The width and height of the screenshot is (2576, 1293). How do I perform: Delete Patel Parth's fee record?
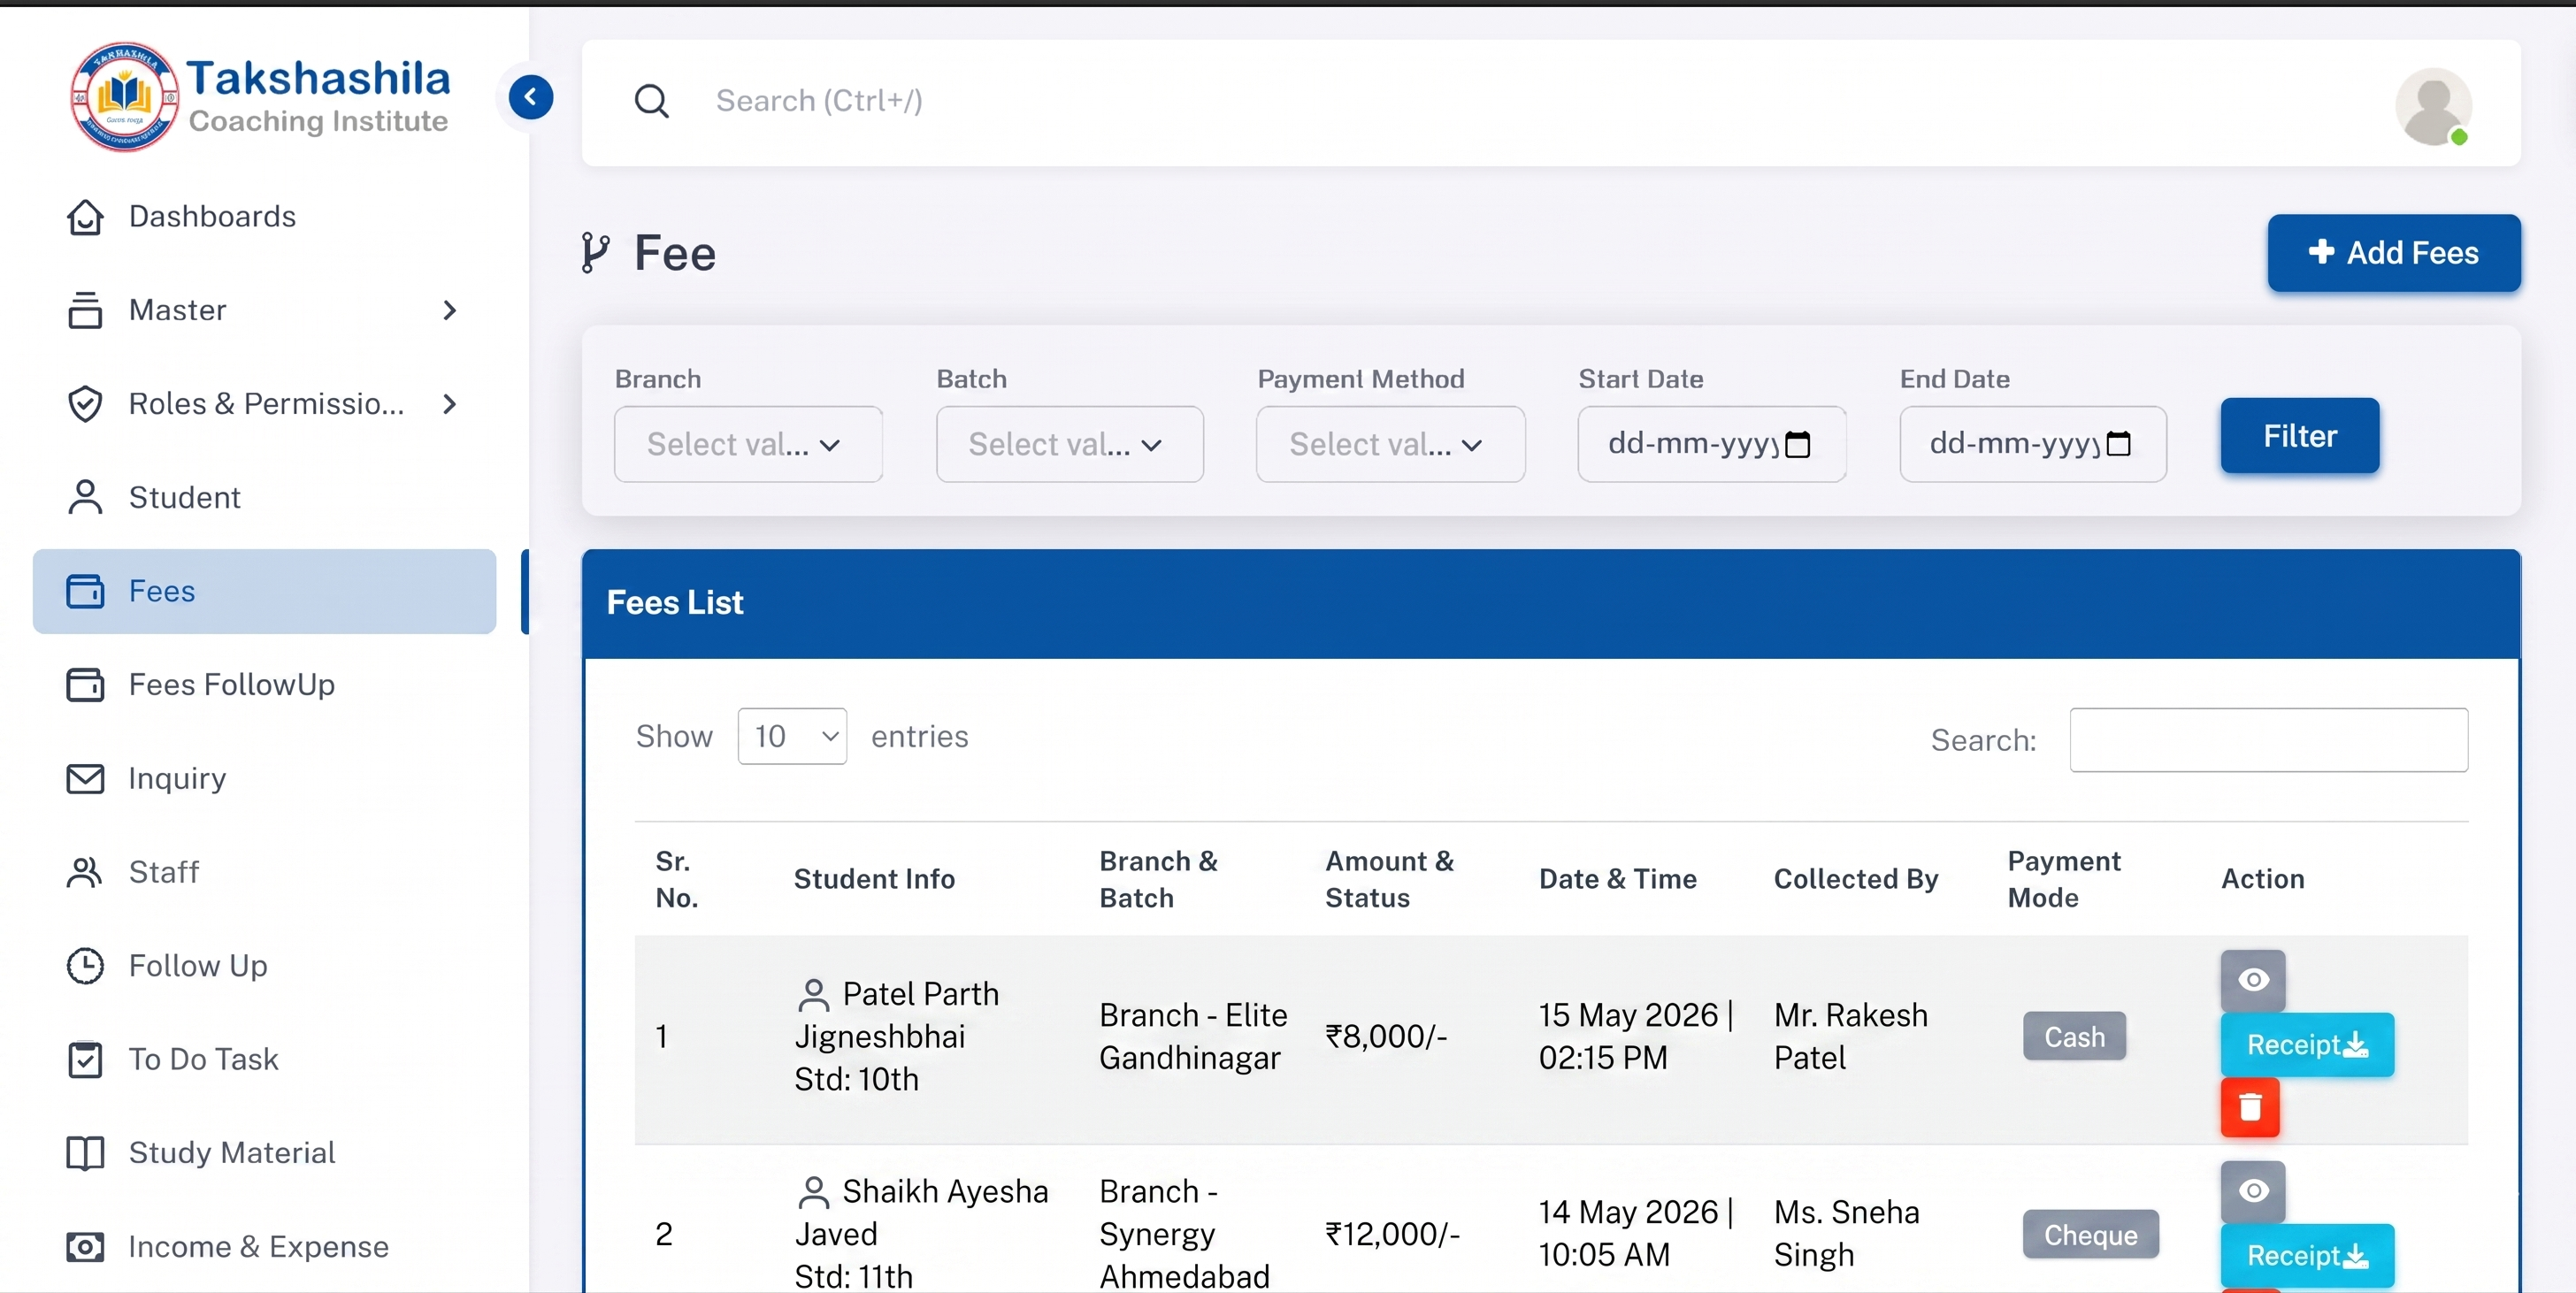(2250, 1107)
